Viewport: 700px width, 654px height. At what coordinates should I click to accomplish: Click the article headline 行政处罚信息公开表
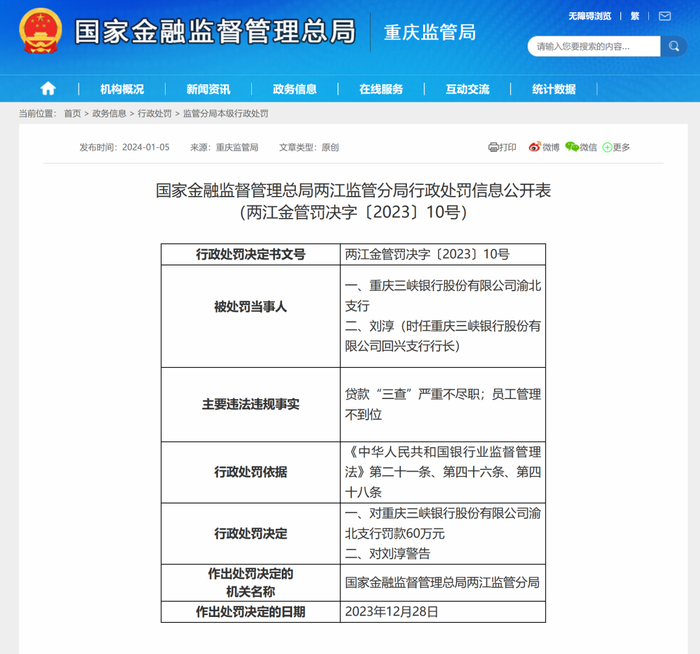click(x=353, y=191)
